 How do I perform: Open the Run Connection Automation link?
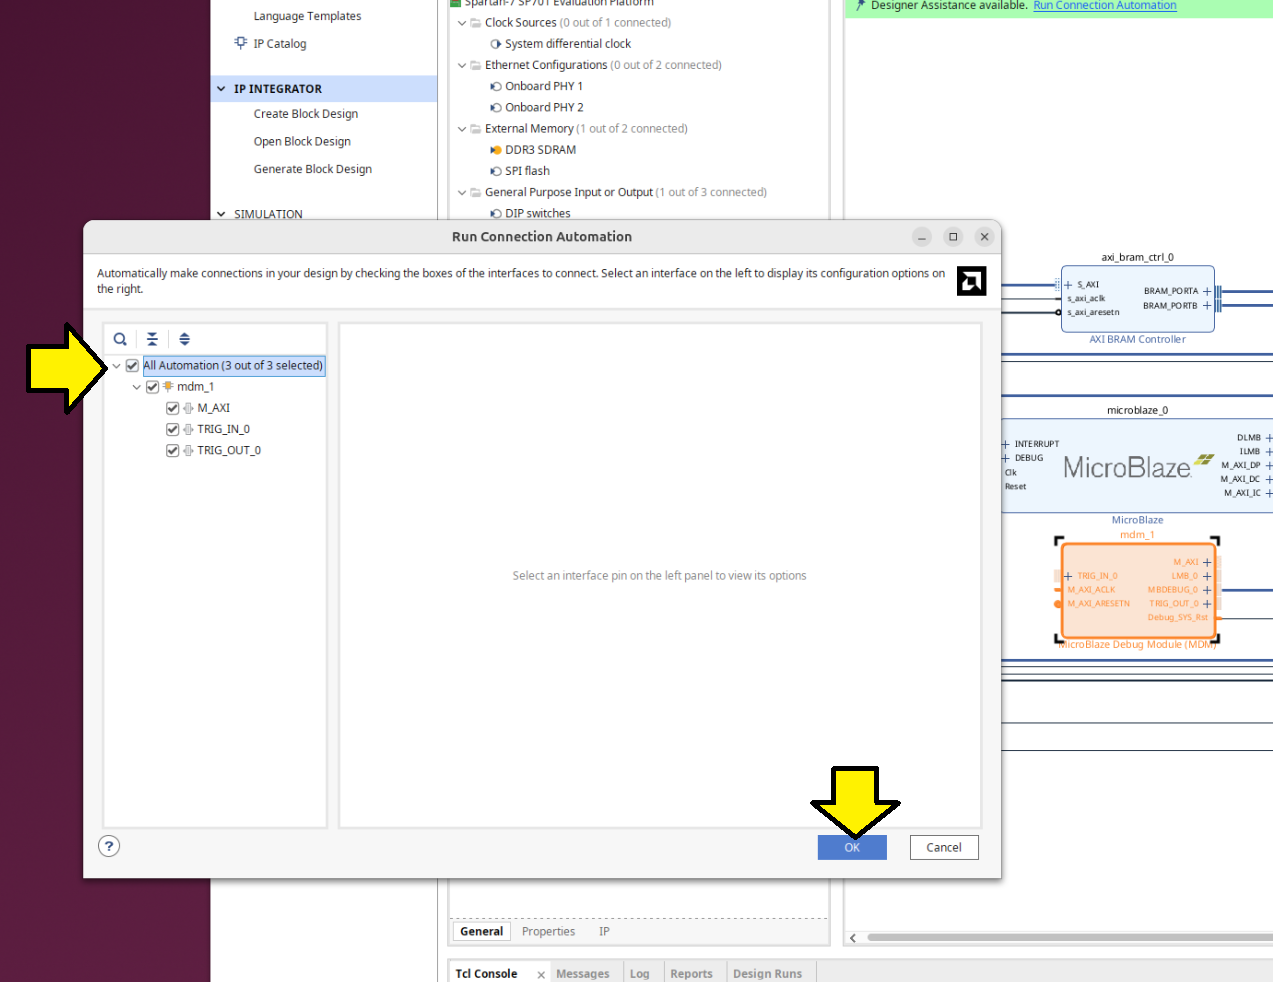[1104, 6]
